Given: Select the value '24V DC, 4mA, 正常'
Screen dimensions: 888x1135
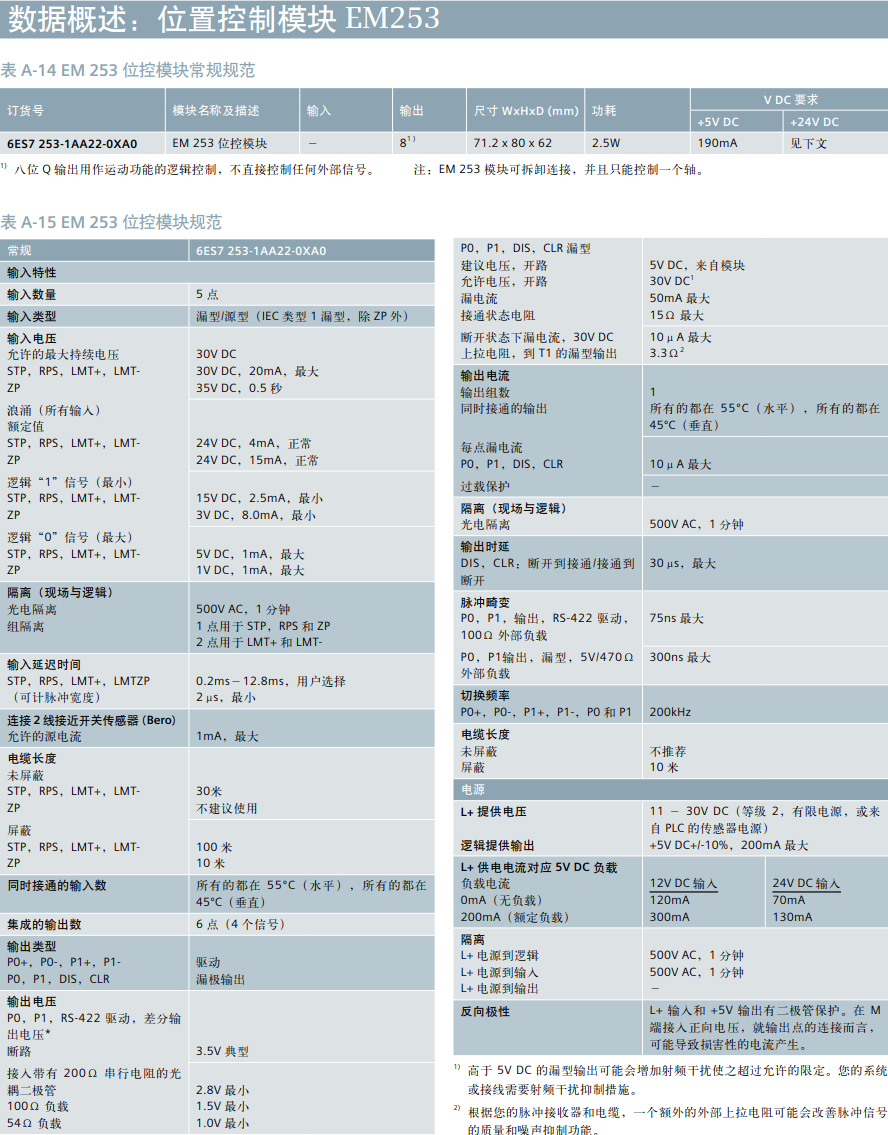Looking at the screenshot, I should coord(253,443).
